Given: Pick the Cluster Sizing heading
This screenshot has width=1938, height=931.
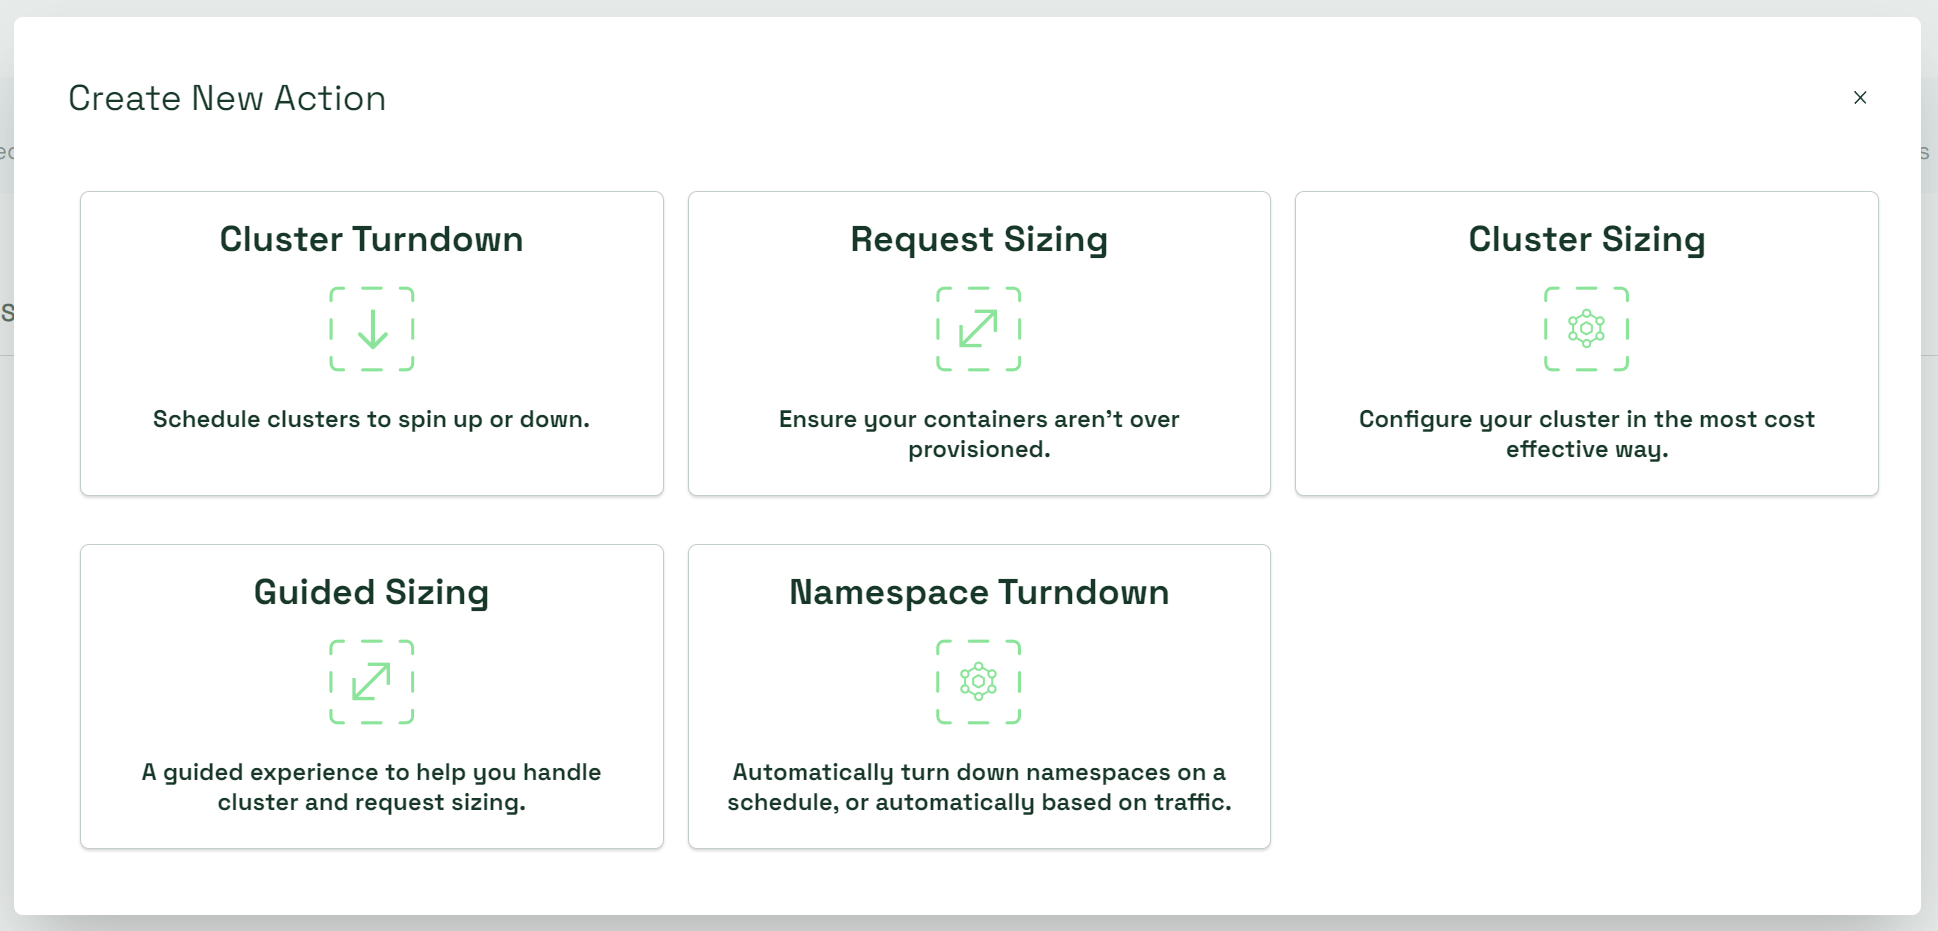Looking at the screenshot, I should click(1587, 239).
